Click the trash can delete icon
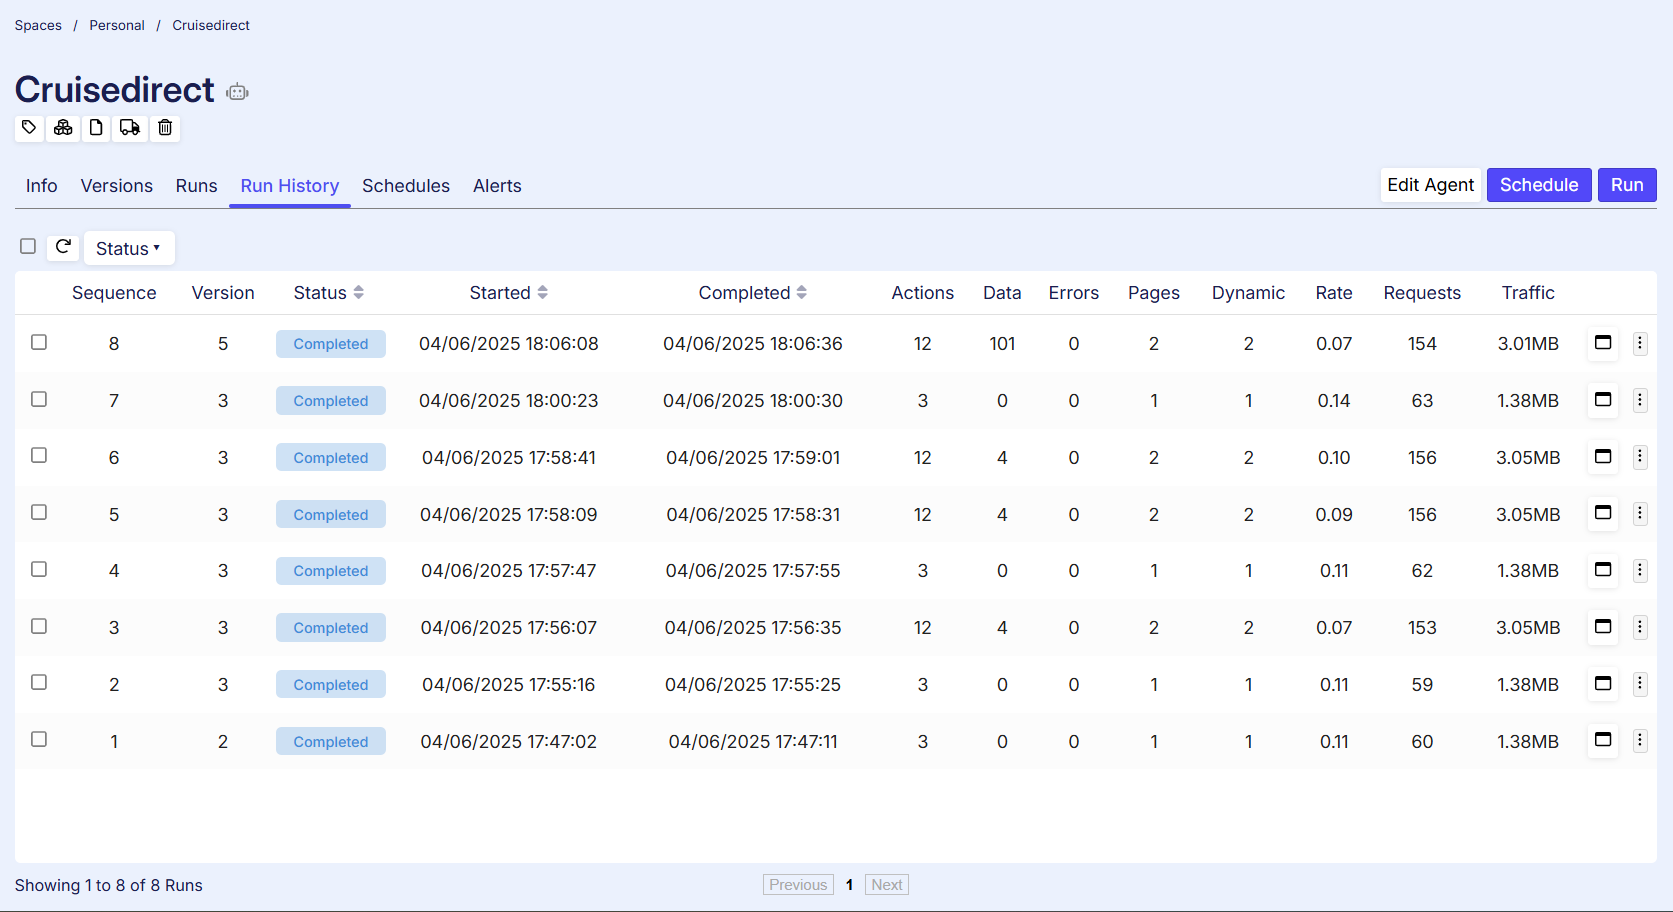The width and height of the screenshot is (1673, 912). [x=165, y=127]
